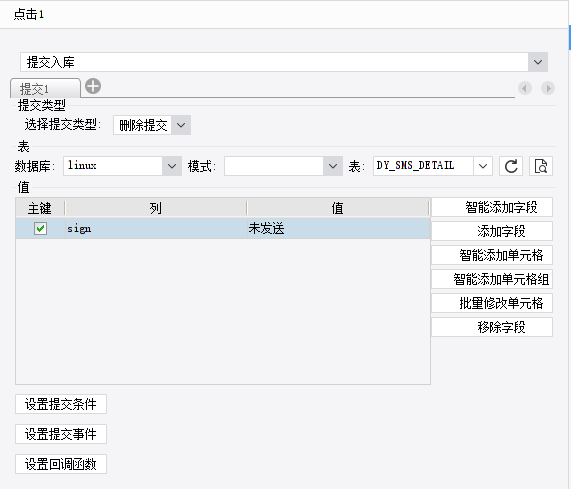
Task: Open the DY_SMS_DETAIL table dropdown
Action: pos(483,166)
